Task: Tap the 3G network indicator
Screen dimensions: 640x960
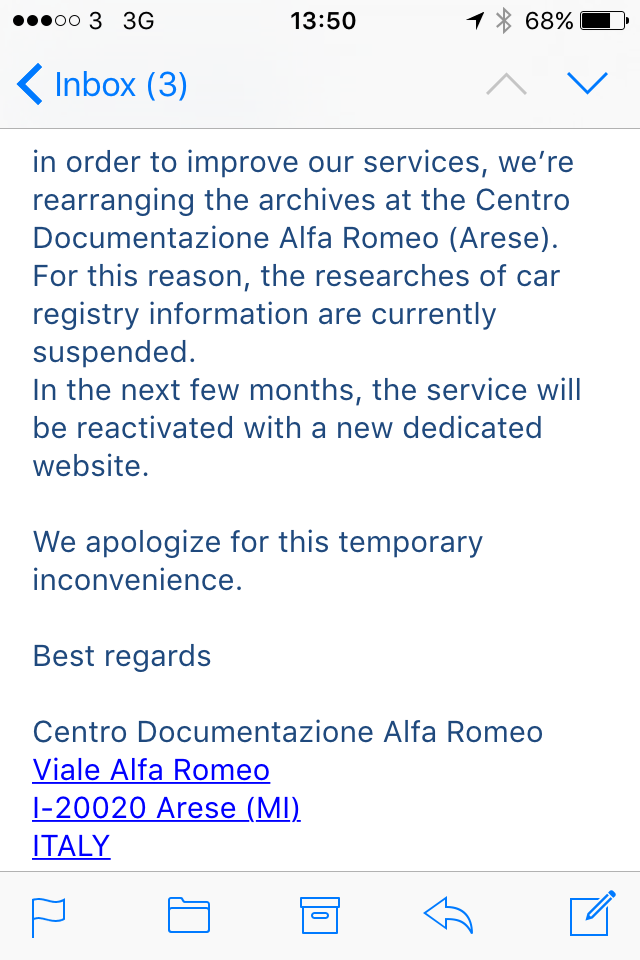Action: click(x=137, y=20)
